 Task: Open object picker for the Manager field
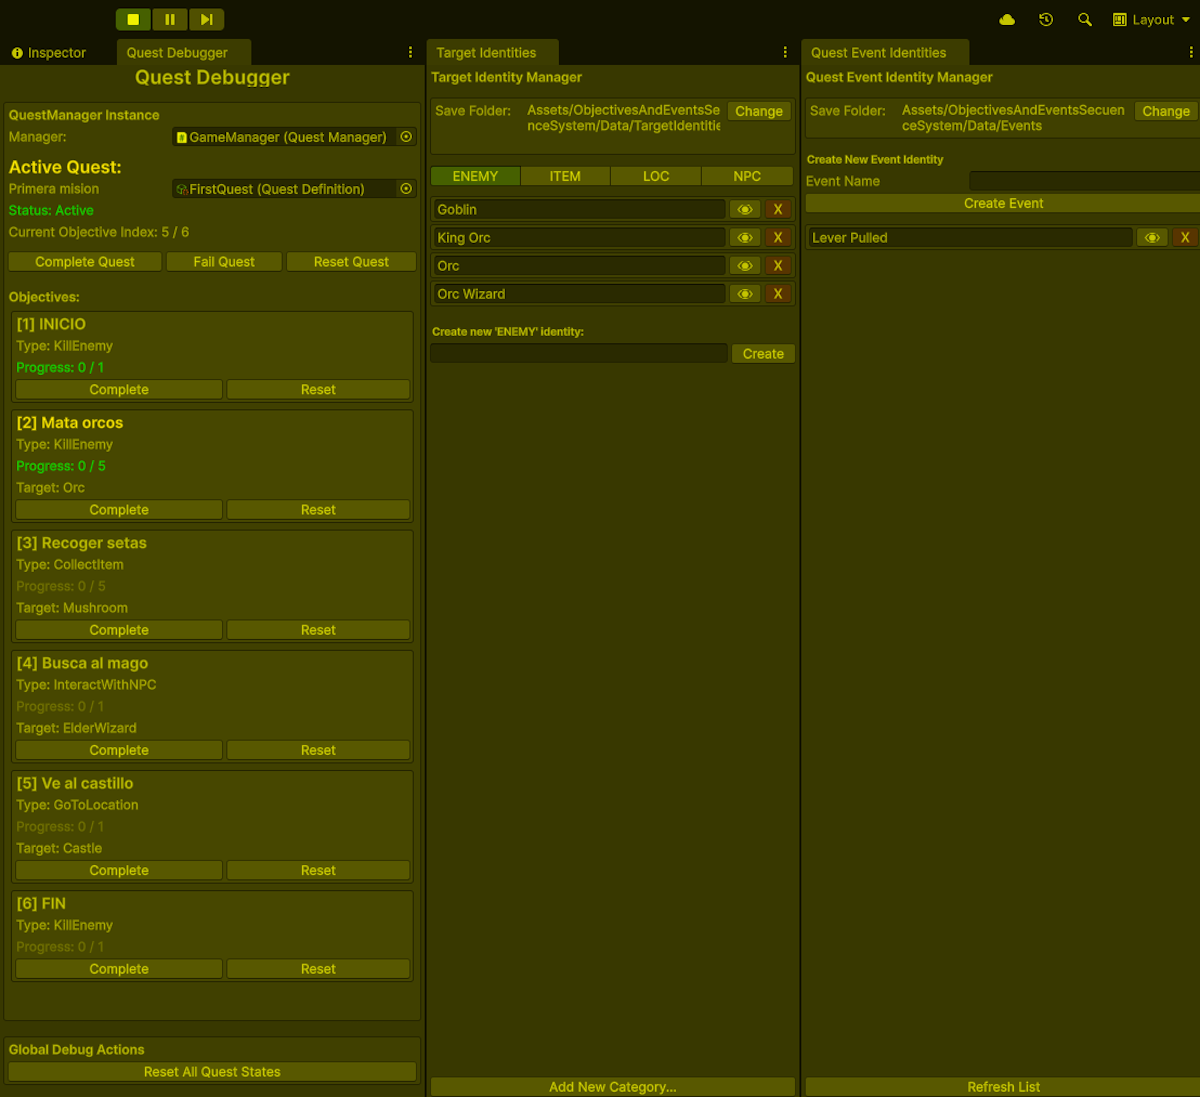coord(406,137)
